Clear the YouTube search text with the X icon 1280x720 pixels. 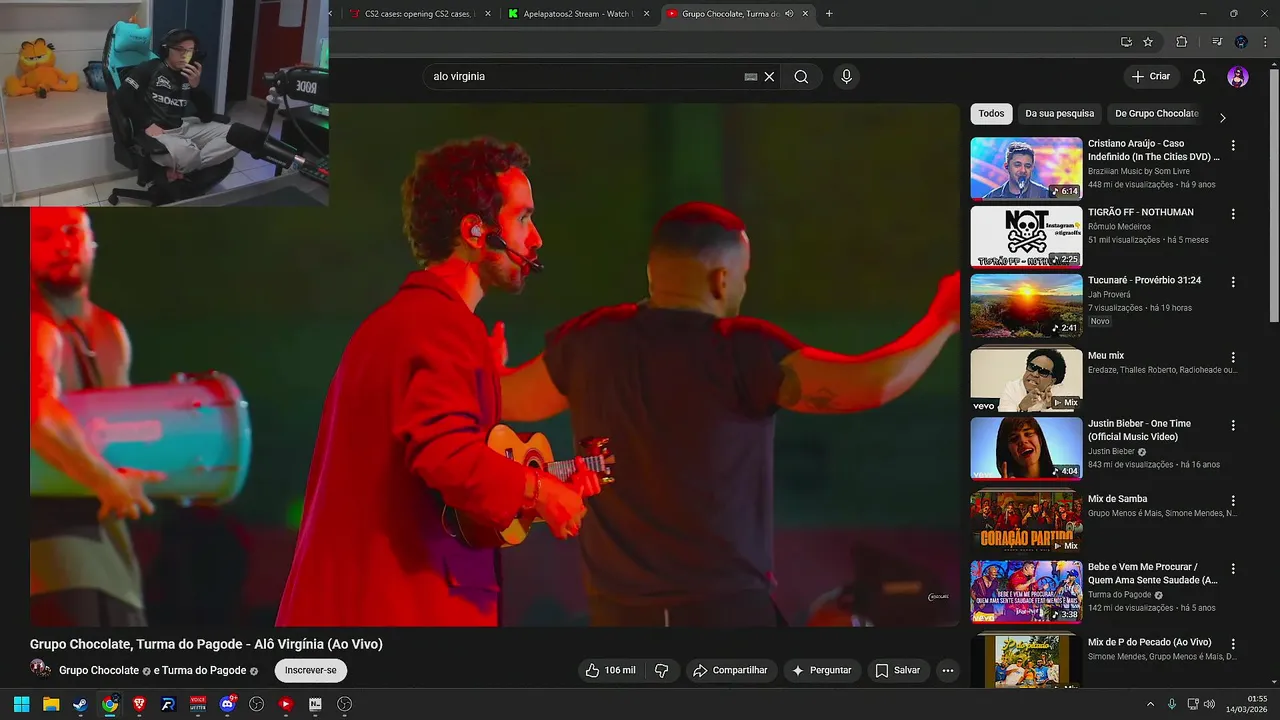point(769,77)
